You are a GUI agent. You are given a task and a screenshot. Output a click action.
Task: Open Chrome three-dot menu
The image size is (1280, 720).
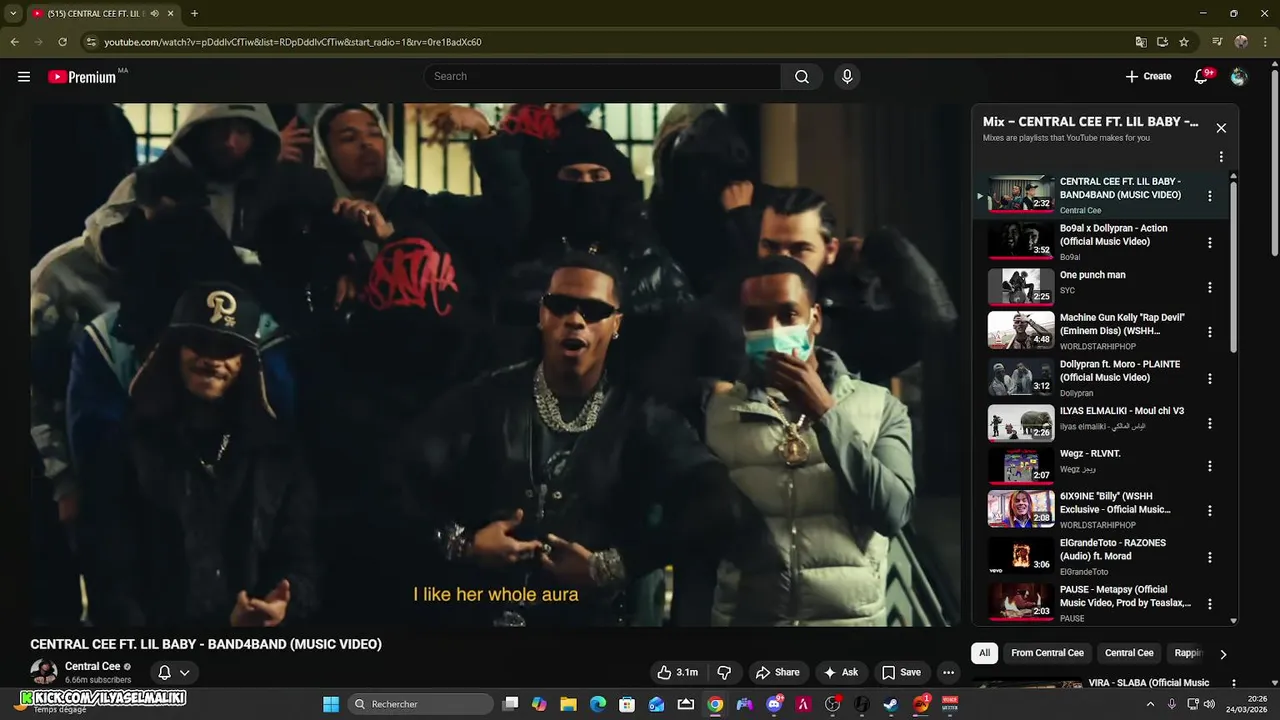(1265, 42)
